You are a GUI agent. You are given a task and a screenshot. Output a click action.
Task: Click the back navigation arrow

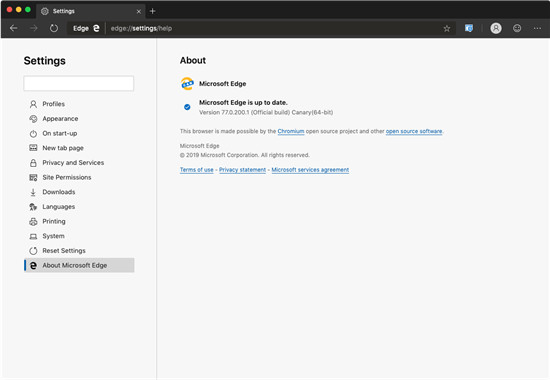pos(14,28)
